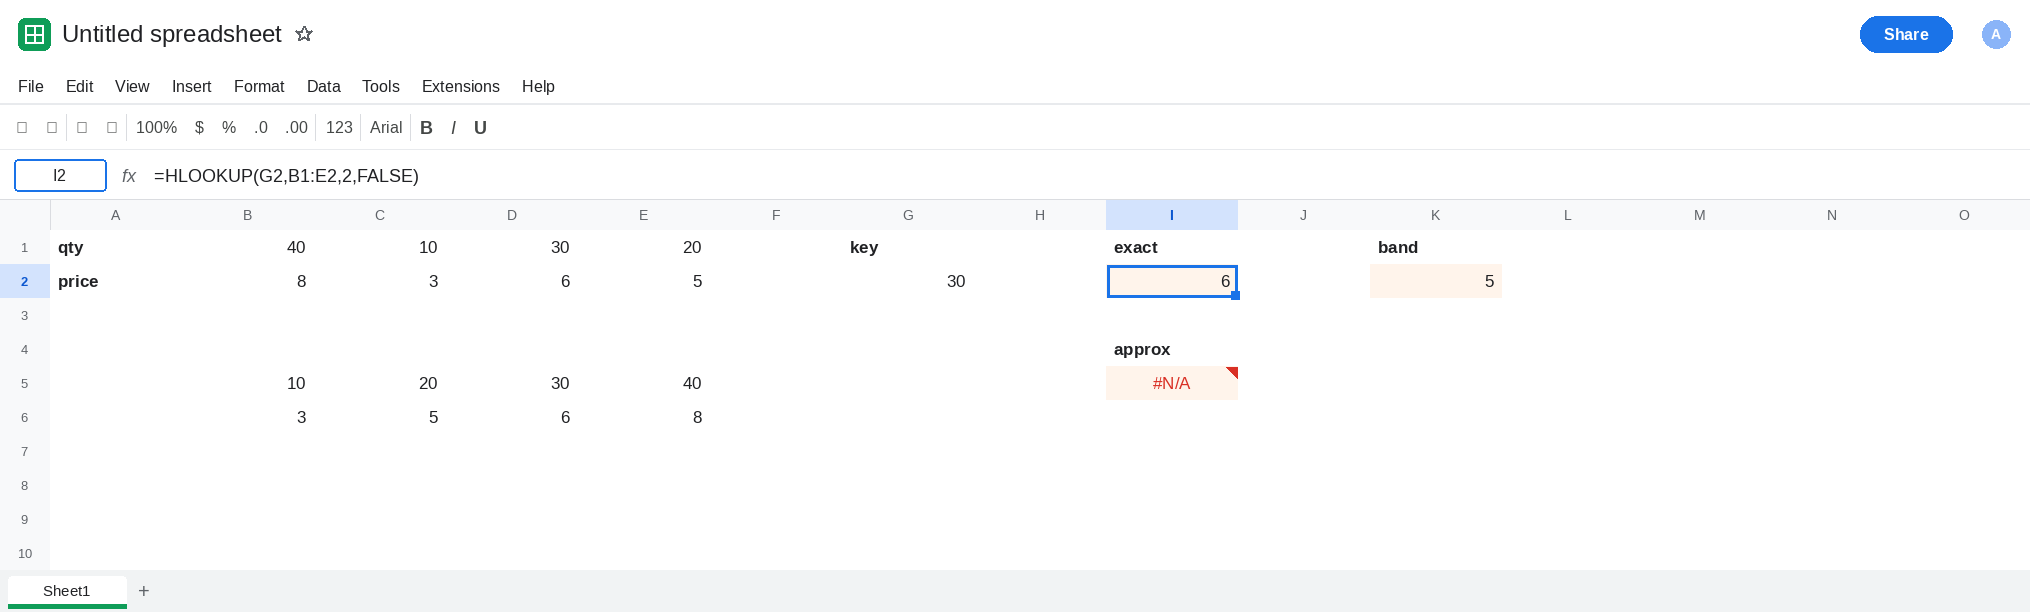Format the selection as percent (%)

(x=229, y=128)
